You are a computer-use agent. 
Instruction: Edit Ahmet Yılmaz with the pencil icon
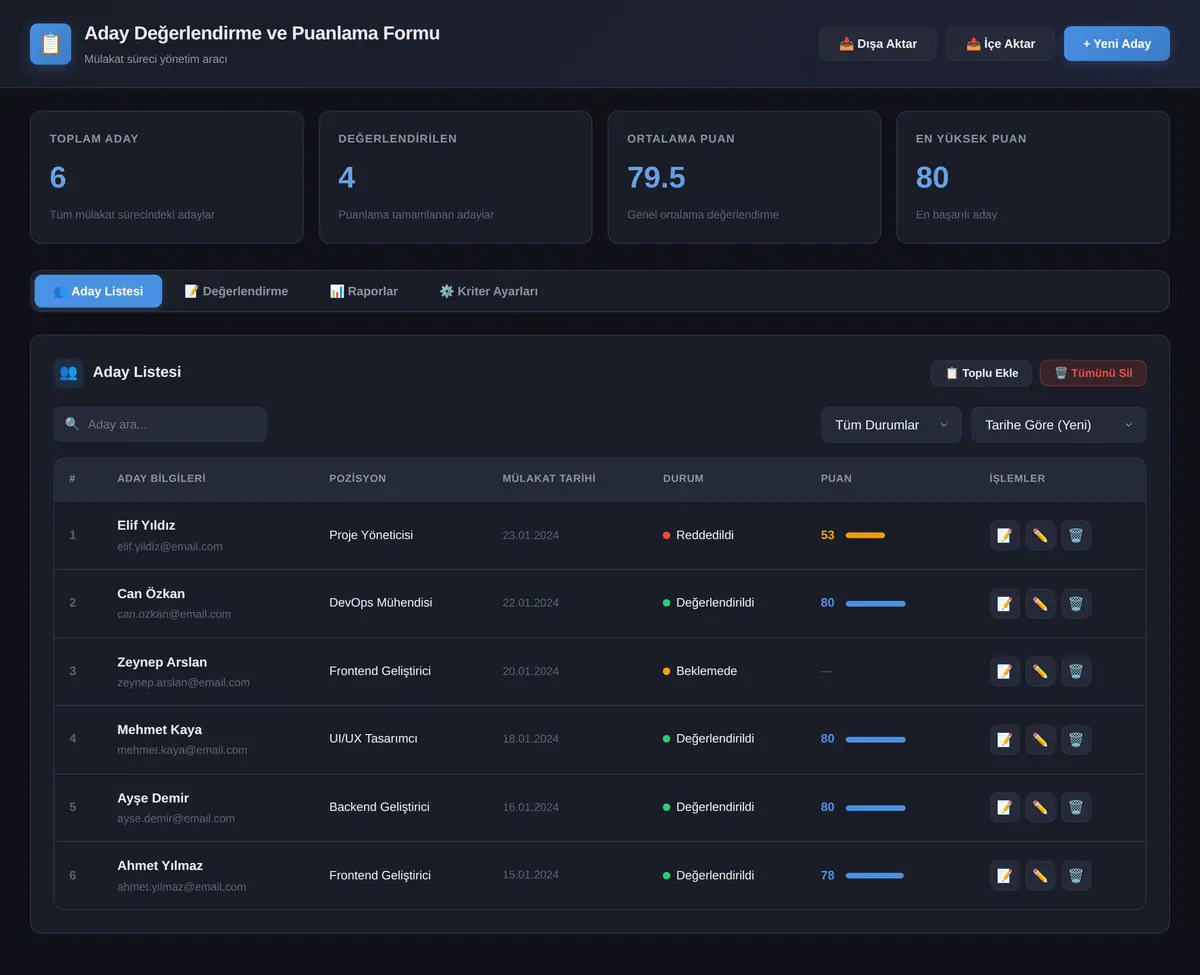(x=1040, y=875)
